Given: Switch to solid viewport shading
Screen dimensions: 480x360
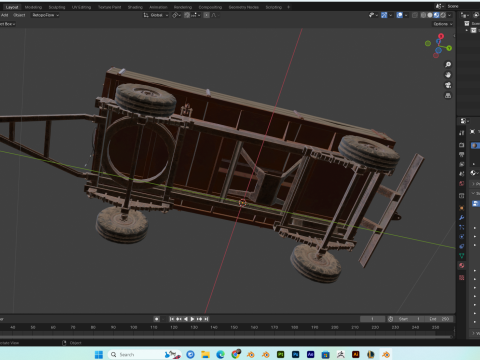Looking at the screenshot, I should pos(430,15).
